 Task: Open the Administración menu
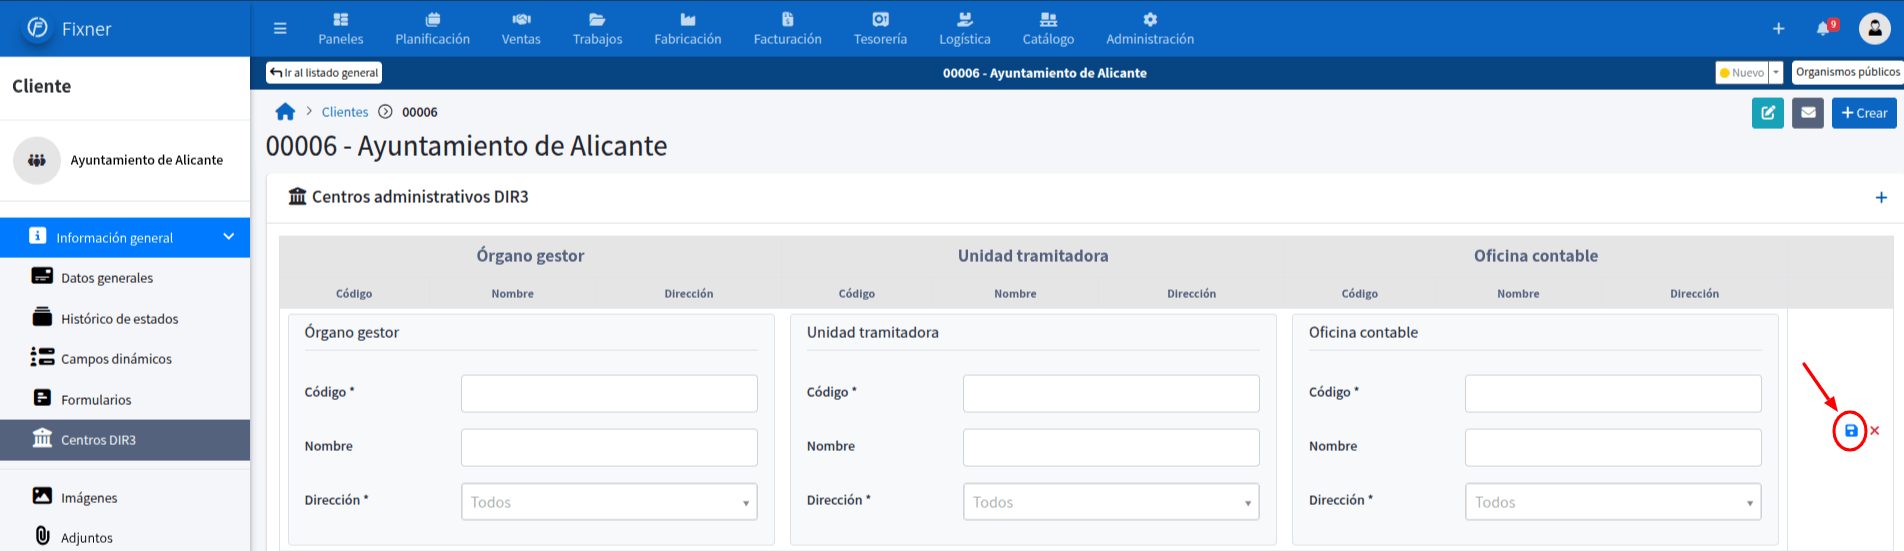coord(1150,29)
